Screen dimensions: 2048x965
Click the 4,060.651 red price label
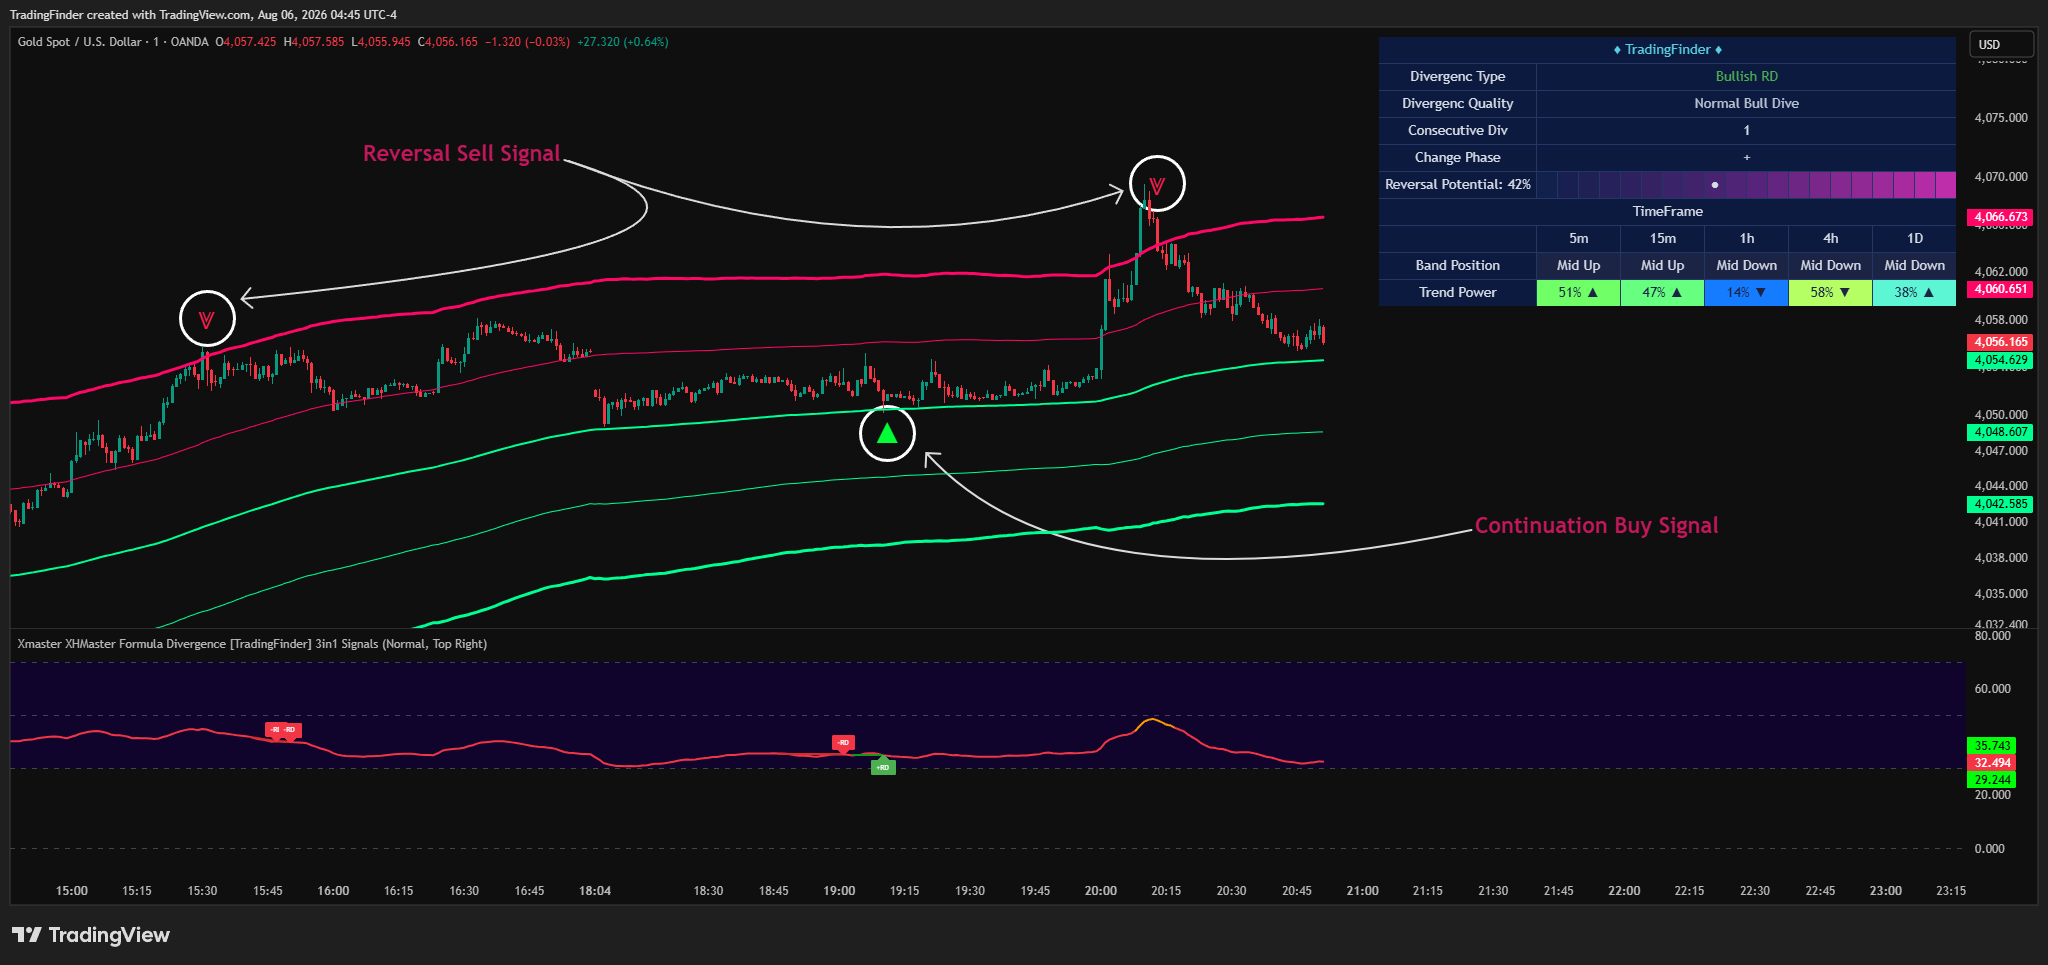point(2000,289)
